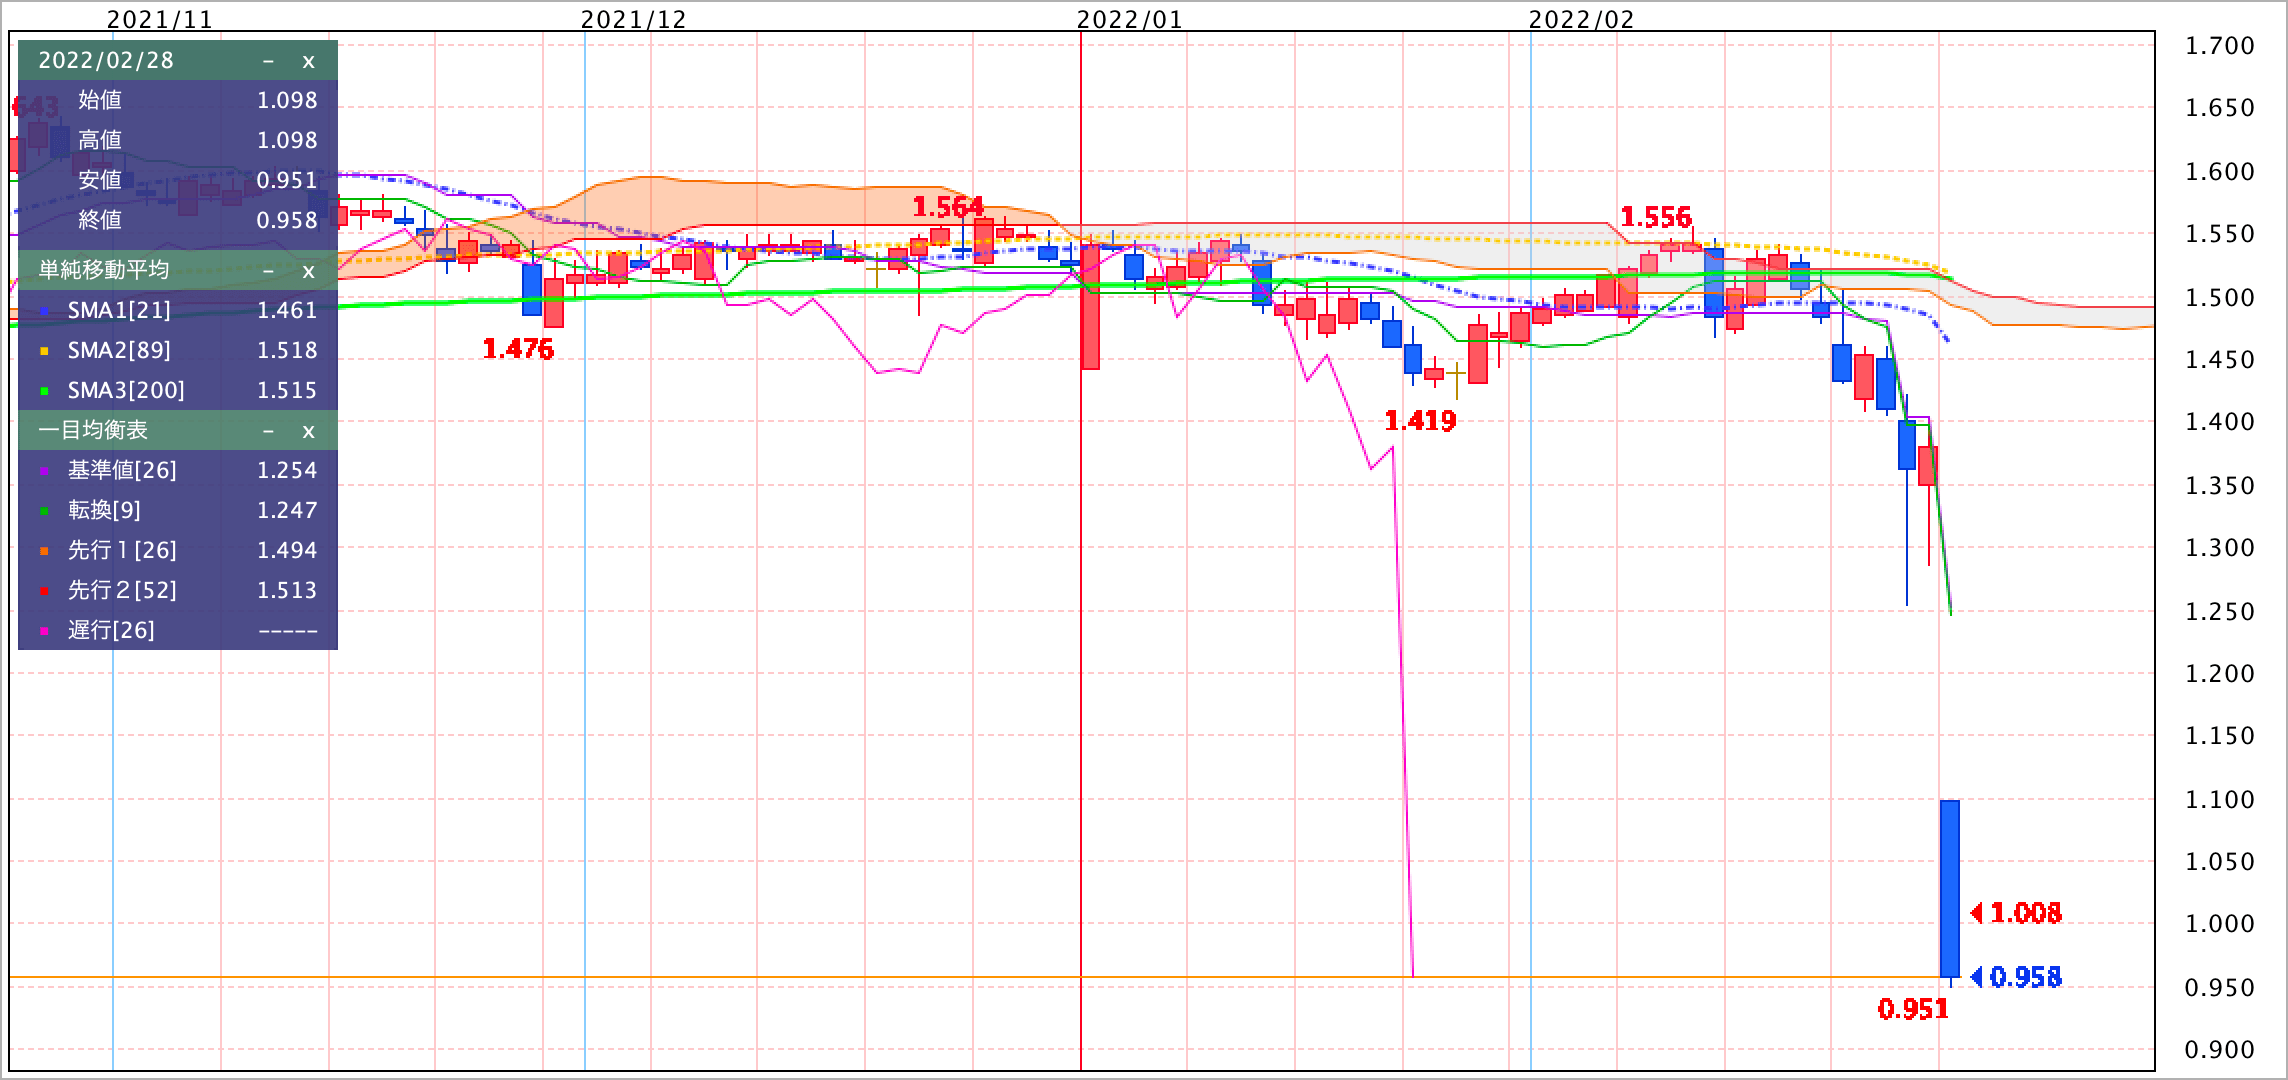Click the 1.700 price axis label
This screenshot has width=2288, height=1080.
pyautogui.click(x=2220, y=46)
